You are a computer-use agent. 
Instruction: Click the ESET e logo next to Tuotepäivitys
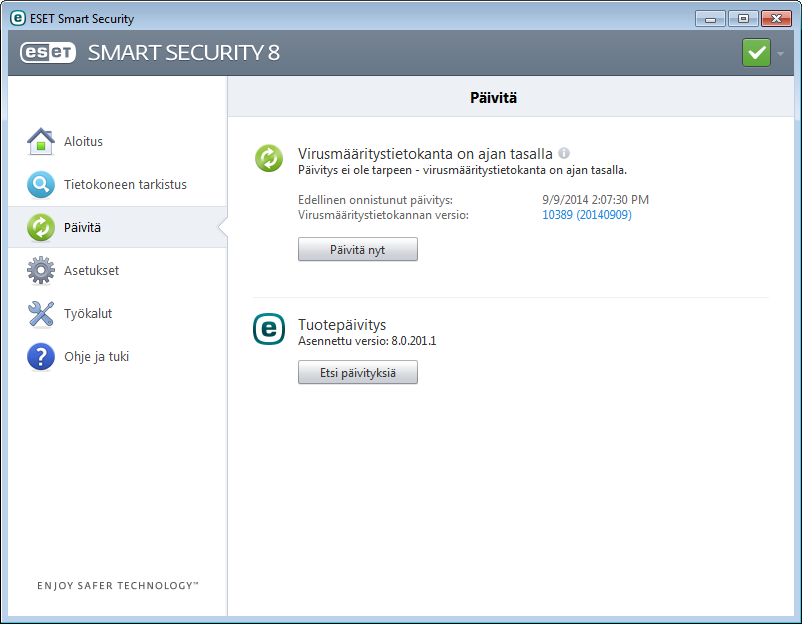pyautogui.click(x=269, y=329)
